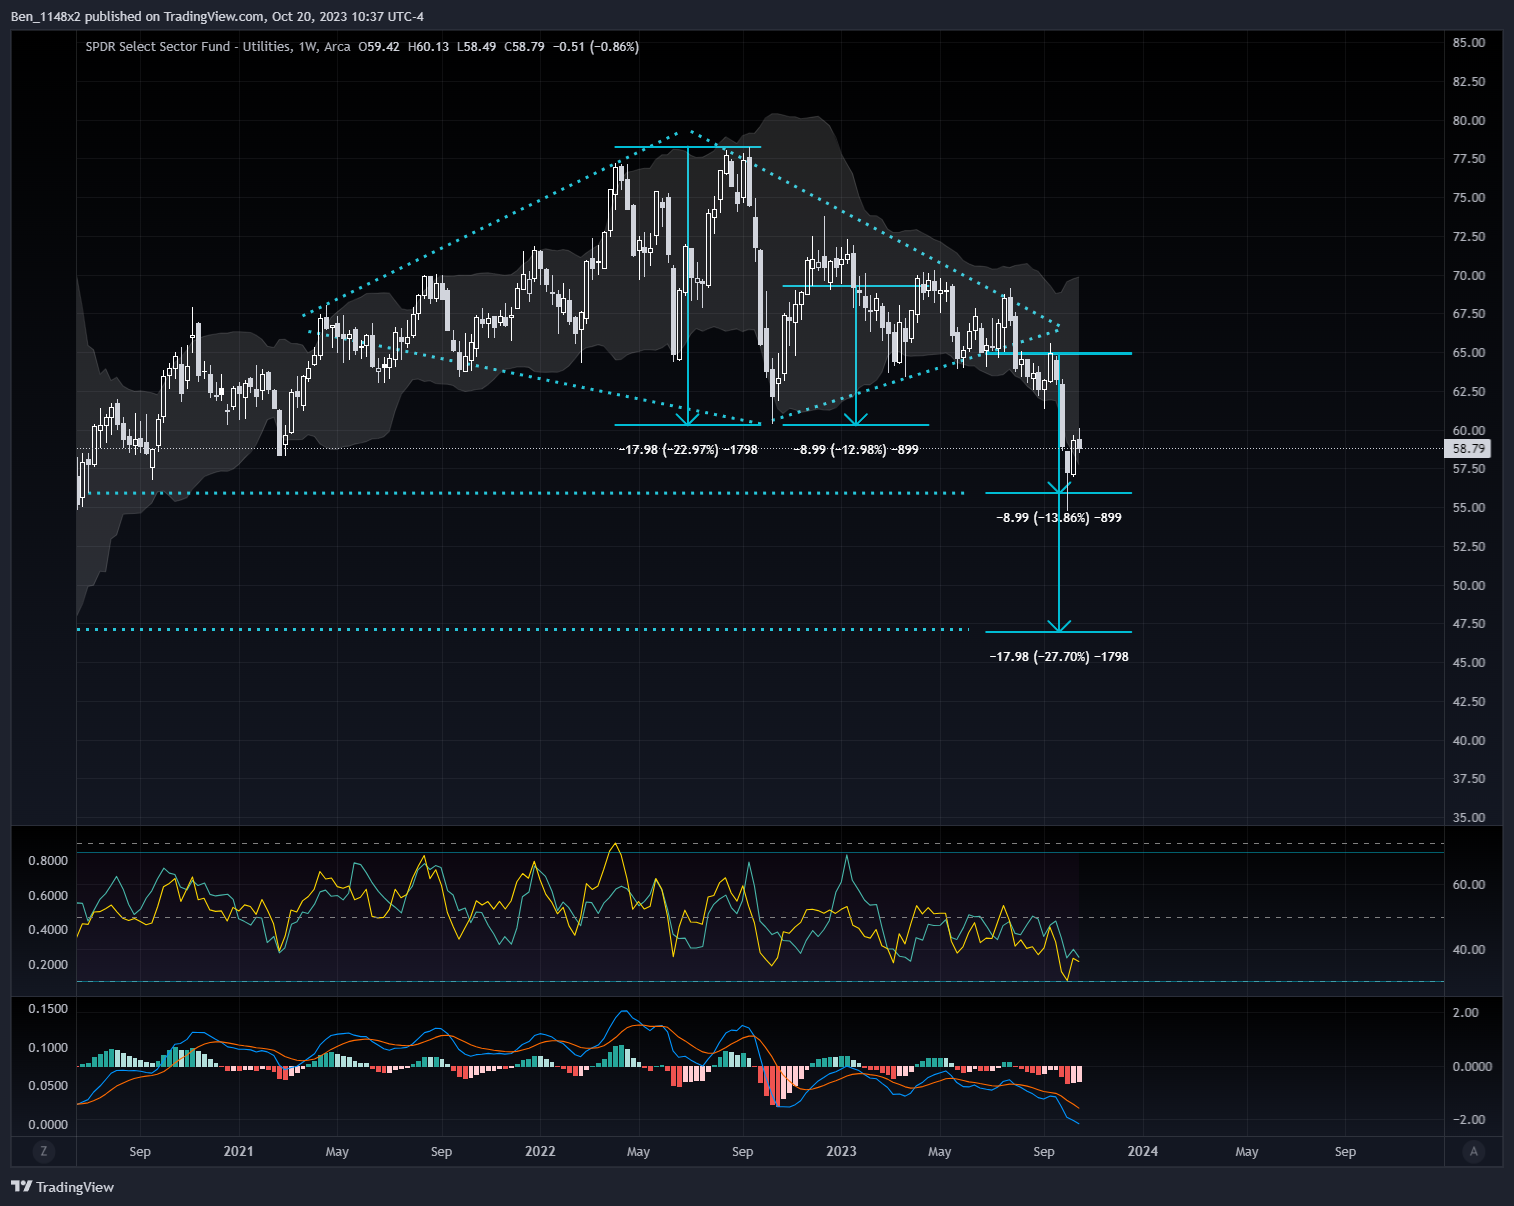Click the 2021 label on time axis

pyautogui.click(x=238, y=1151)
